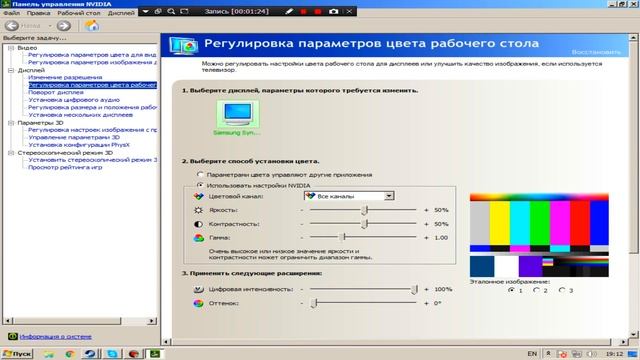The width and height of the screenshot is (640, 360).
Task: Click the green system information icon
Action: click(x=13, y=336)
